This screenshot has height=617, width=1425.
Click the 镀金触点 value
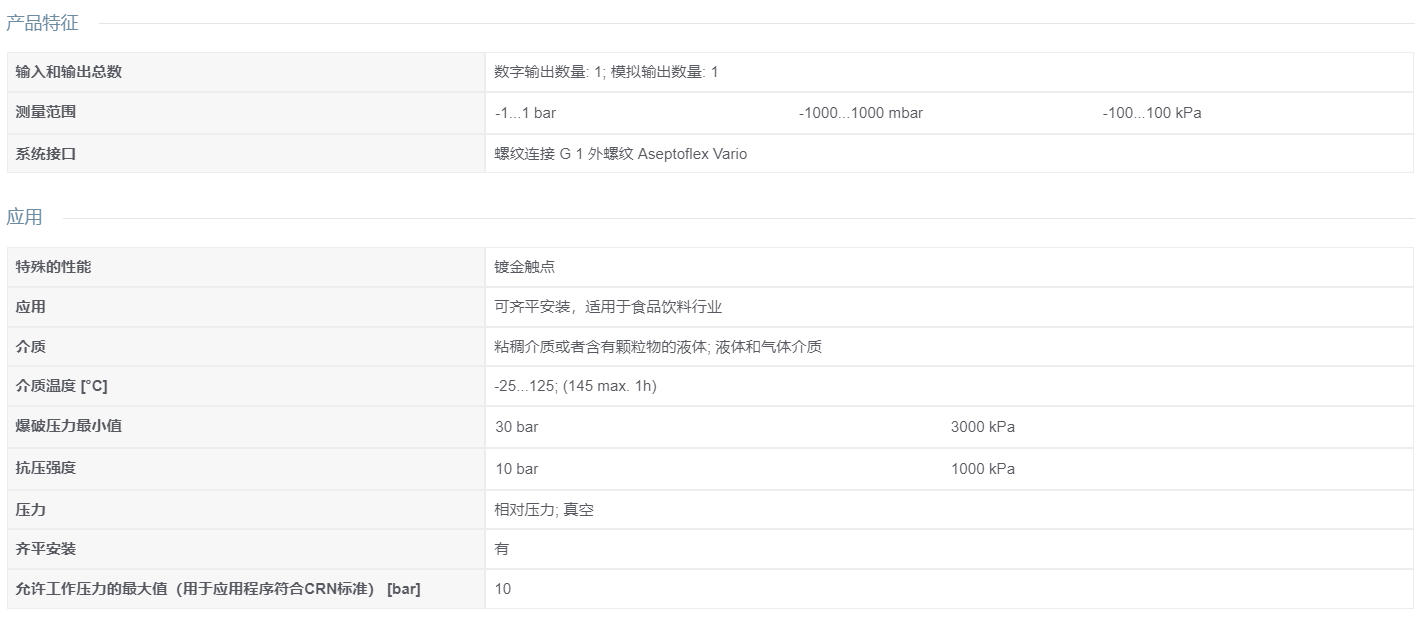click(x=524, y=267)
